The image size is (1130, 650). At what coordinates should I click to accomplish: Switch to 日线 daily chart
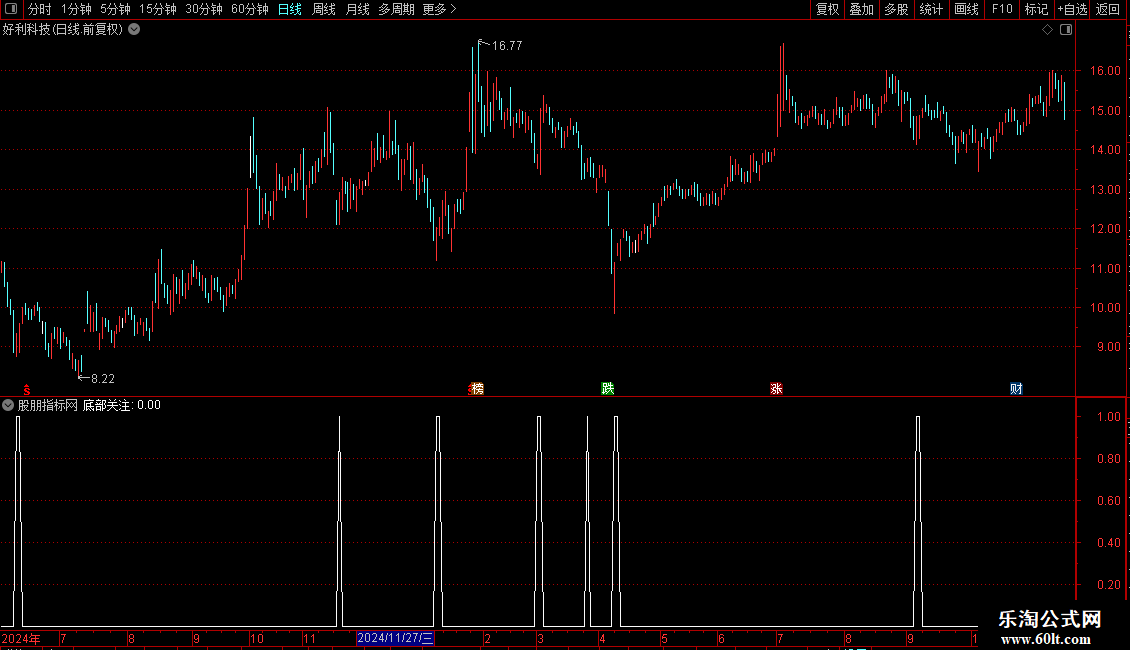(290, 9)
